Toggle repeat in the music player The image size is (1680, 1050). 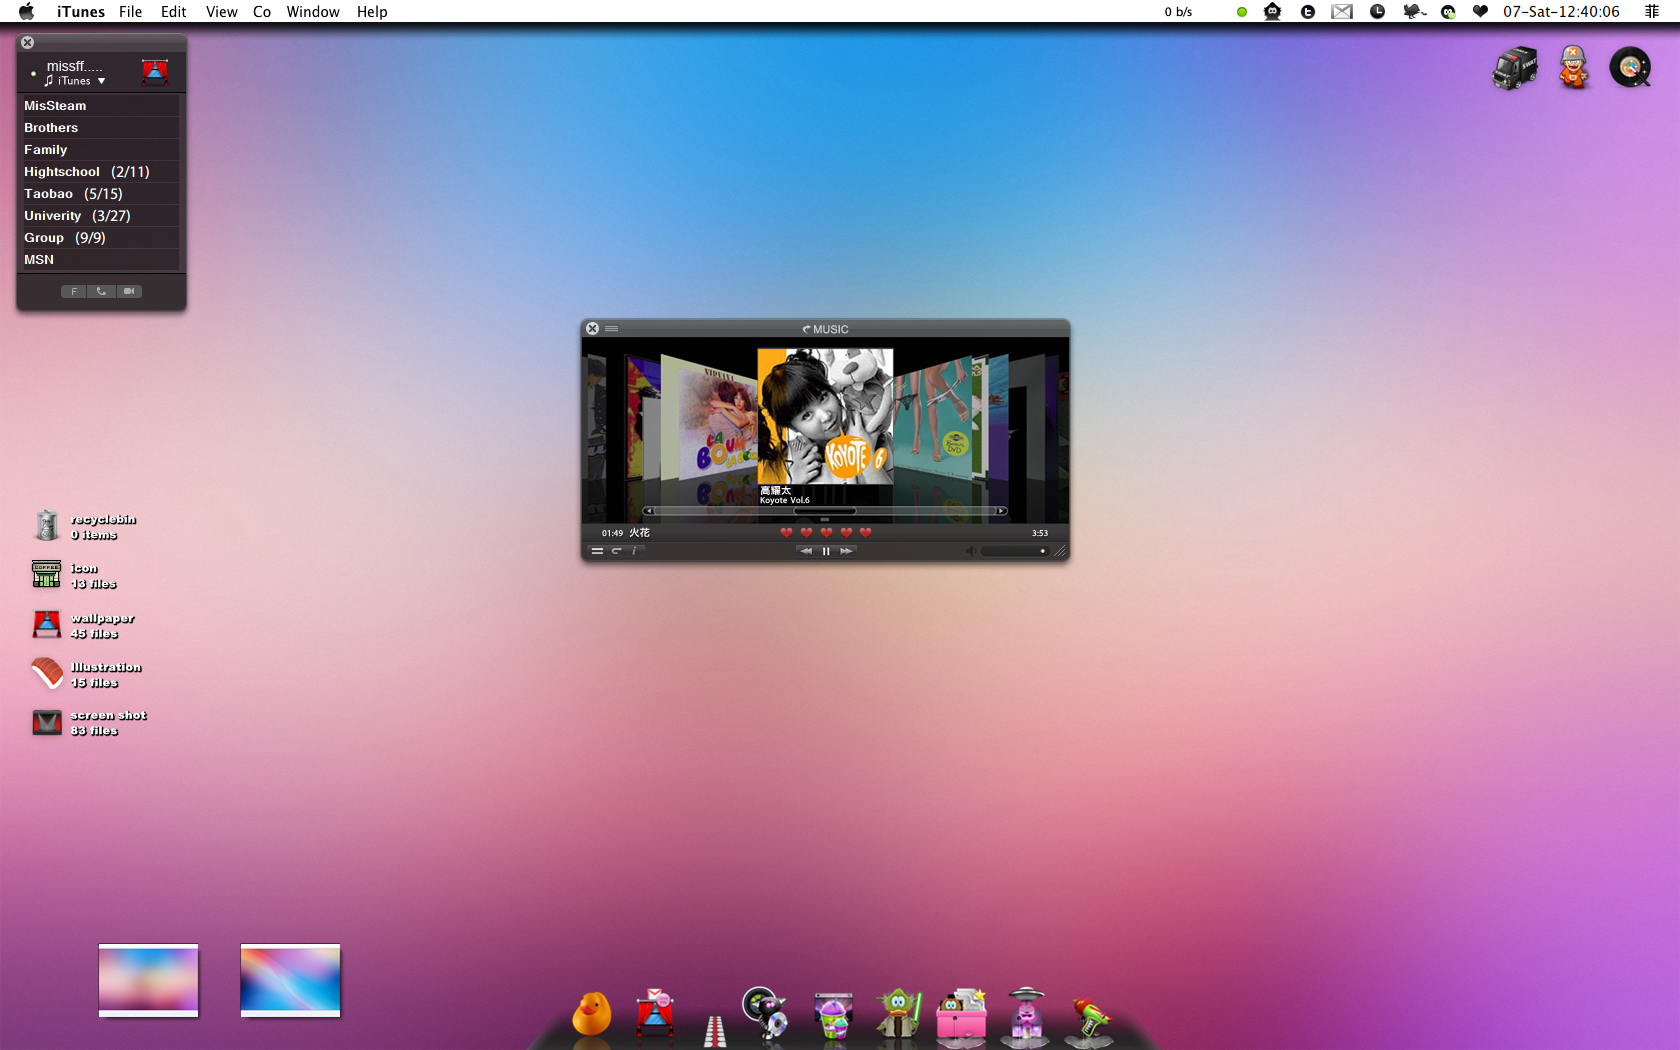click(x=617, y=551)
